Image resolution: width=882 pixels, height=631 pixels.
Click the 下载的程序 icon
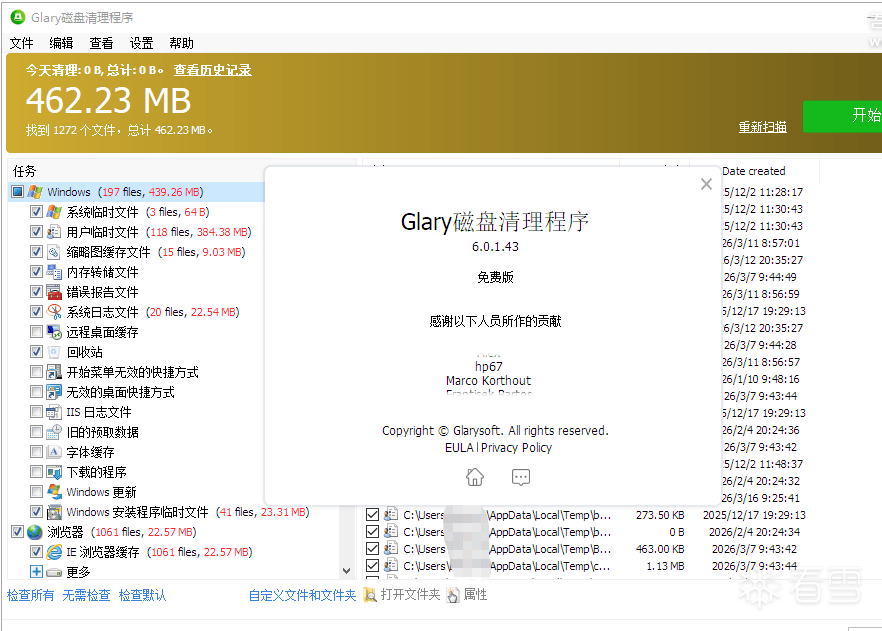[54, 472]
